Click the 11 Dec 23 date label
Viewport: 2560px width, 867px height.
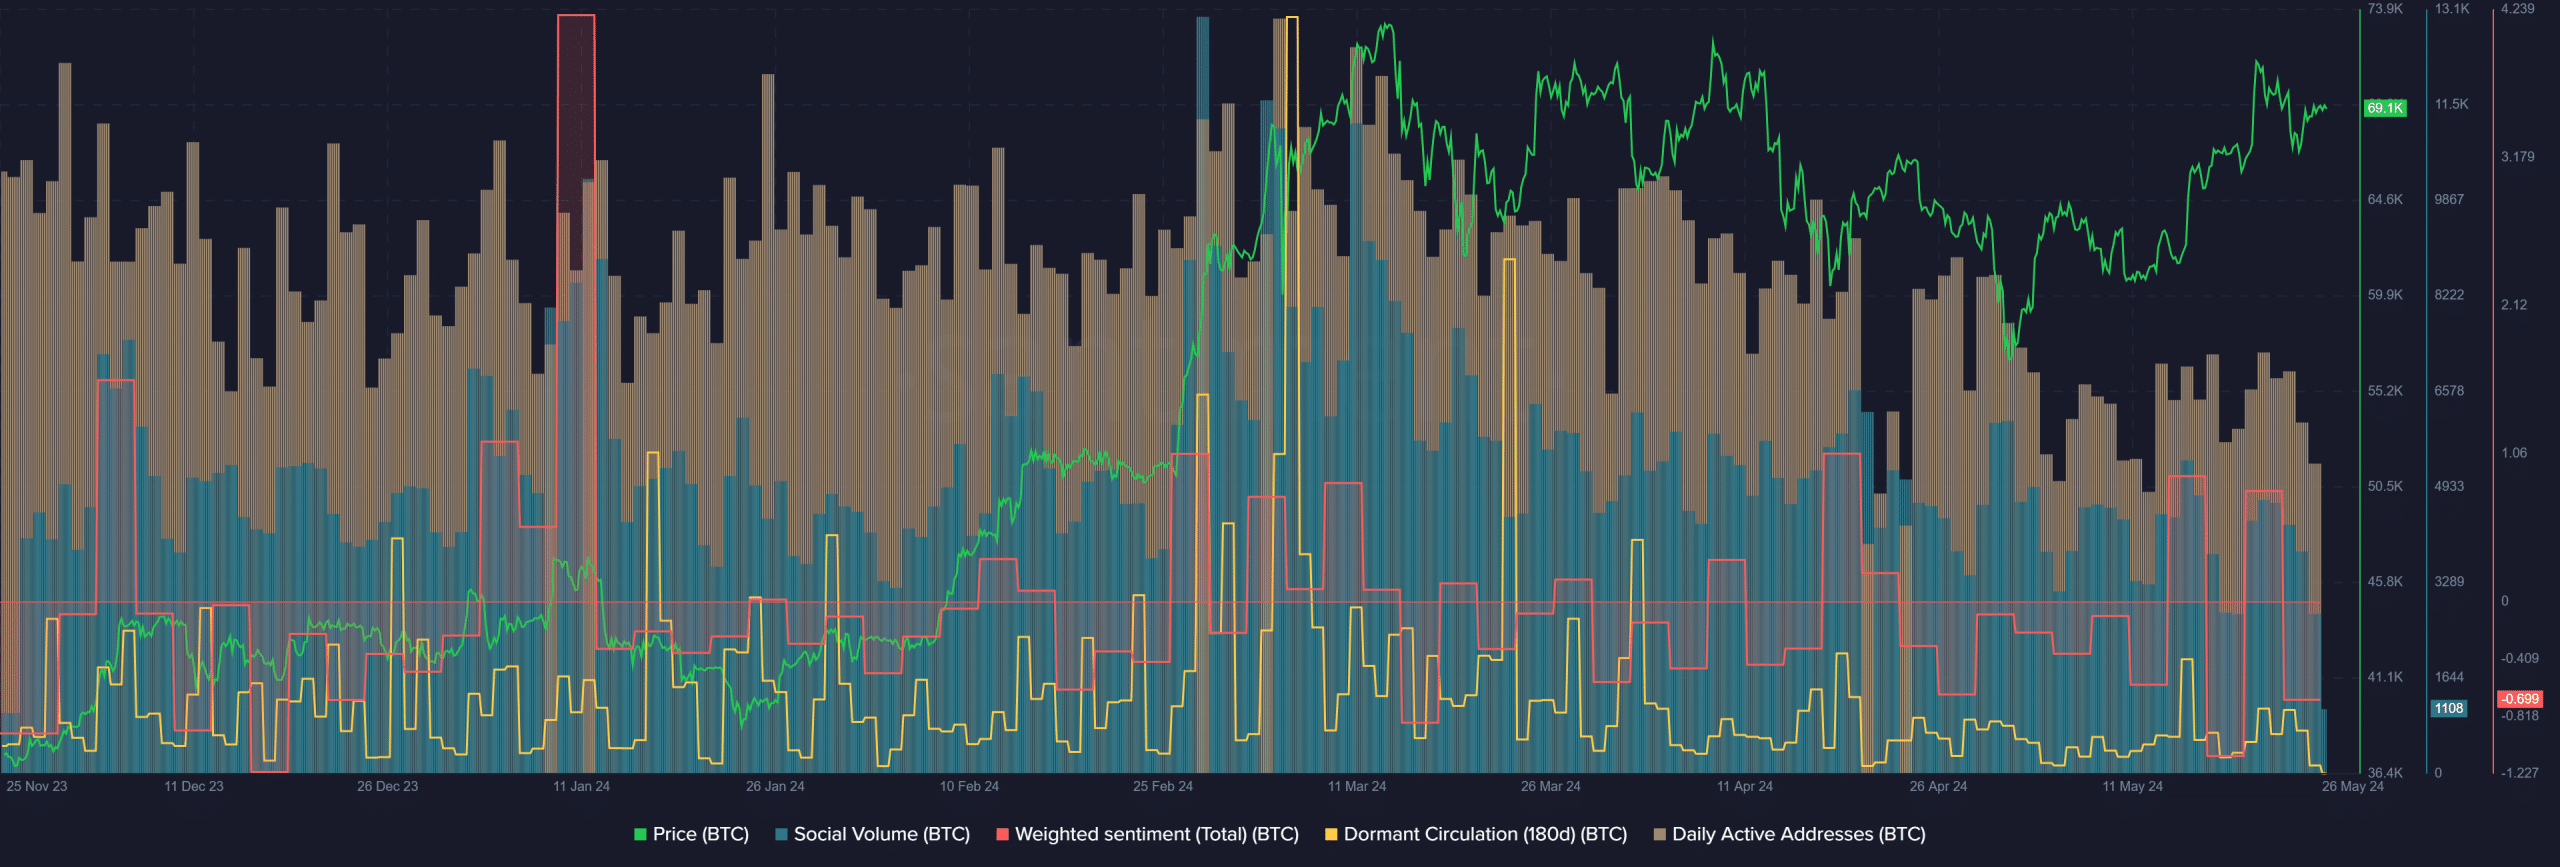point(194,786)
